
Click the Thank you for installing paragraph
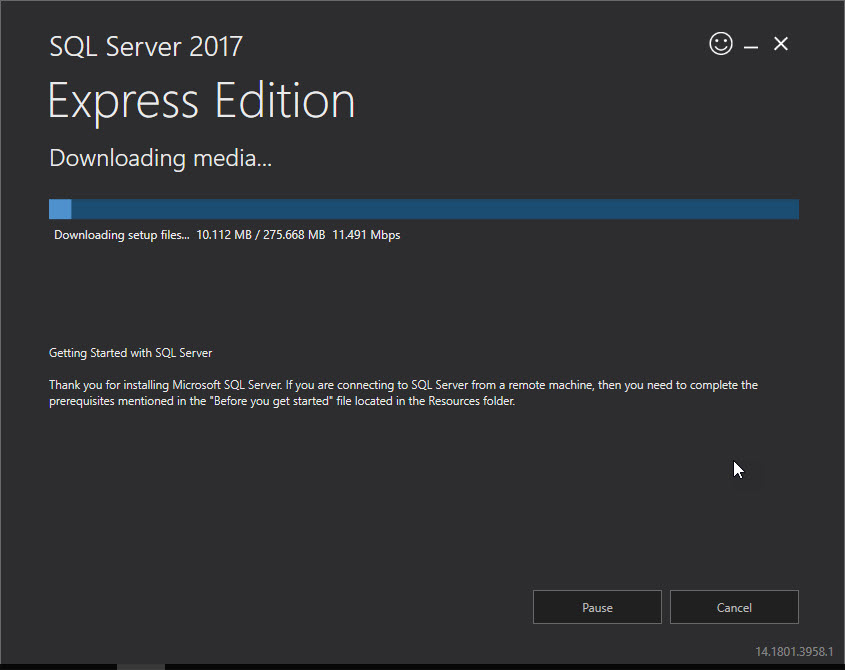[403, 393]
